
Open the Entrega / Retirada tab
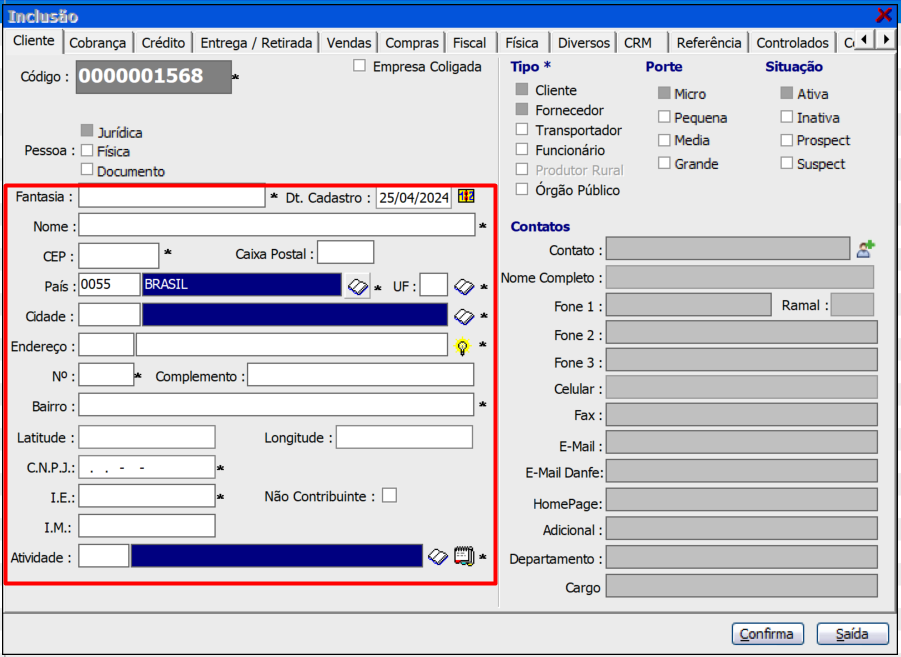pos(257,43)
